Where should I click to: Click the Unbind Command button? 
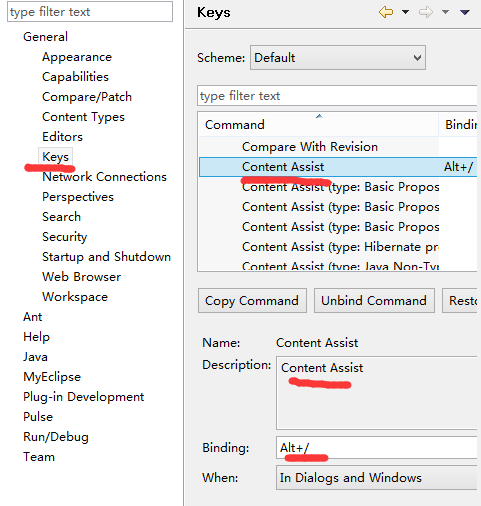pyautogui.click(x=374, y=301)
